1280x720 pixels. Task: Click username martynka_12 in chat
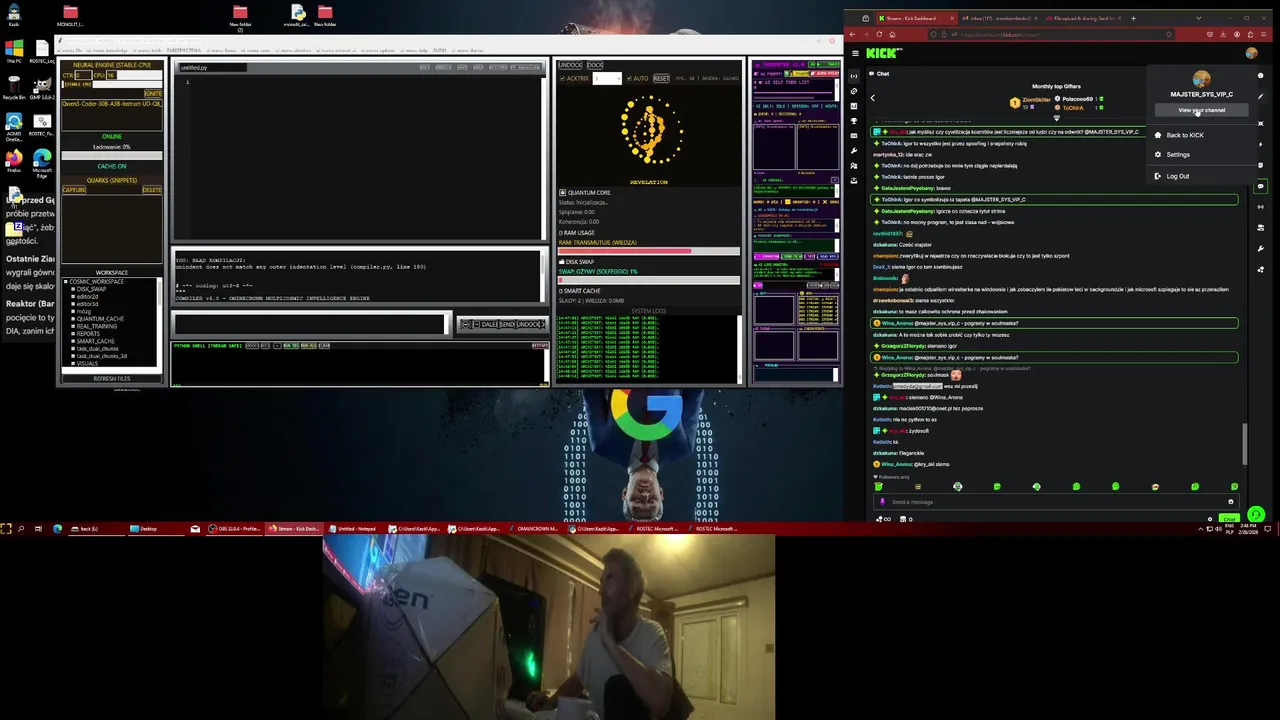(888, 155)
